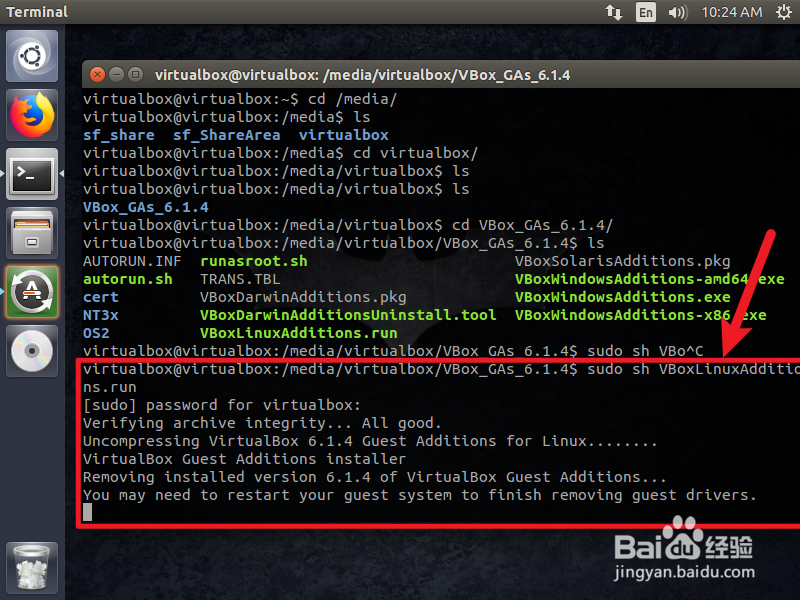800x600 pixels.
Task: Click 'Verifying archive integrity... All good.' line
Action: 262,423
